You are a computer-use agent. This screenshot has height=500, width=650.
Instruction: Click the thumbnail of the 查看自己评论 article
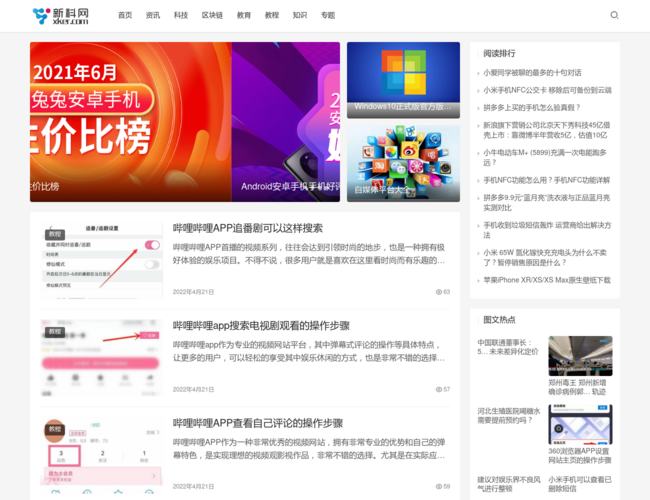pyautogui.click(x=102, y=454)
